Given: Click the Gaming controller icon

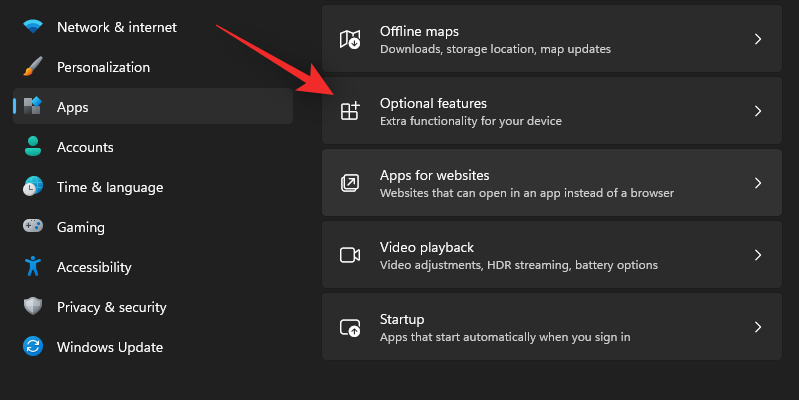Looking at the screenshot, I should (33, 227).
